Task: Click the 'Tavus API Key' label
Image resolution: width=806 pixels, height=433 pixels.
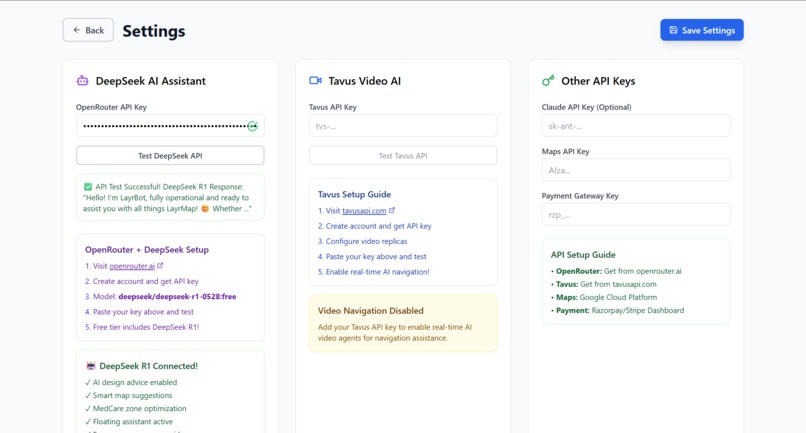Action: (333, 107)
